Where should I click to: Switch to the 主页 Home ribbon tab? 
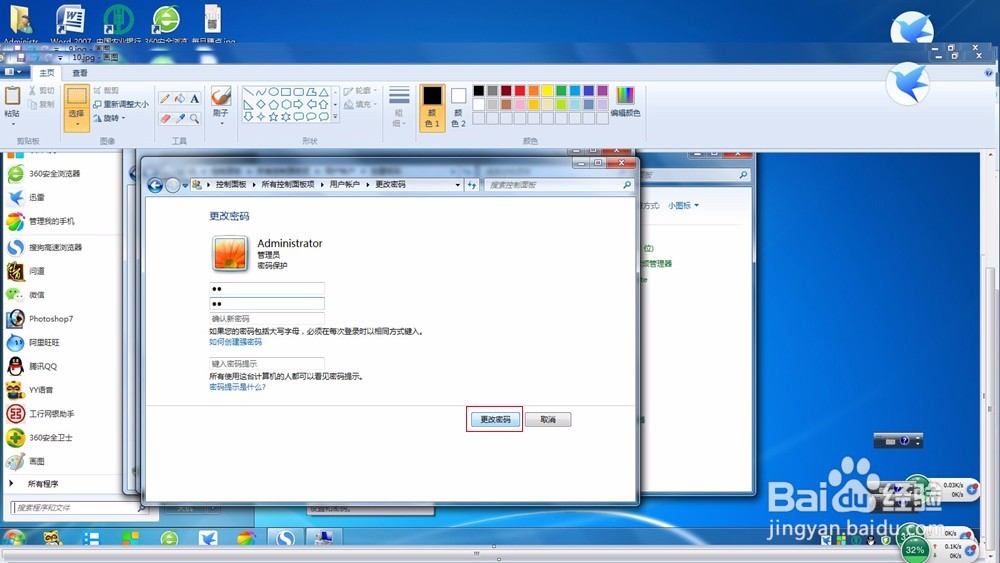point(47,73)
